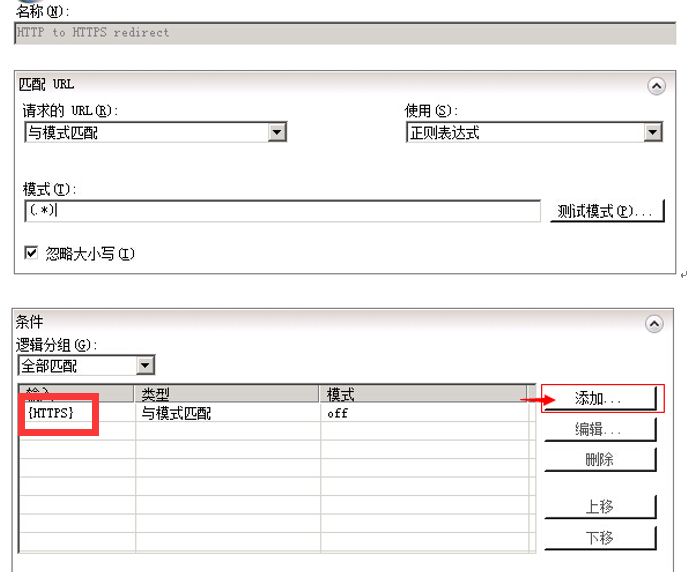Sort by the 模式 column header
This screenshot has height=572, width=688.
(425, 394)
